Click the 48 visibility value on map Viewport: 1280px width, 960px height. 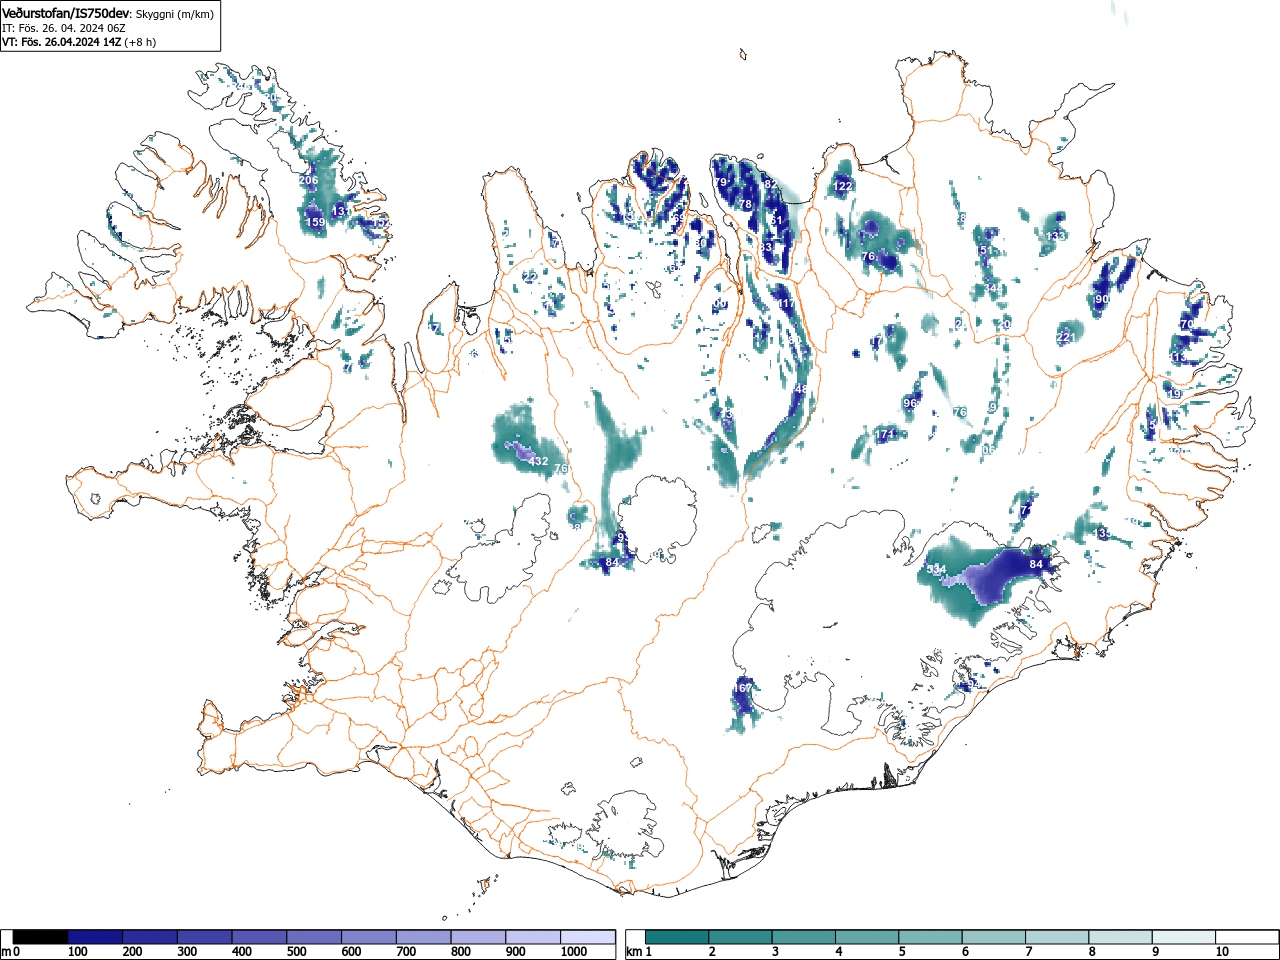[801, 389]
